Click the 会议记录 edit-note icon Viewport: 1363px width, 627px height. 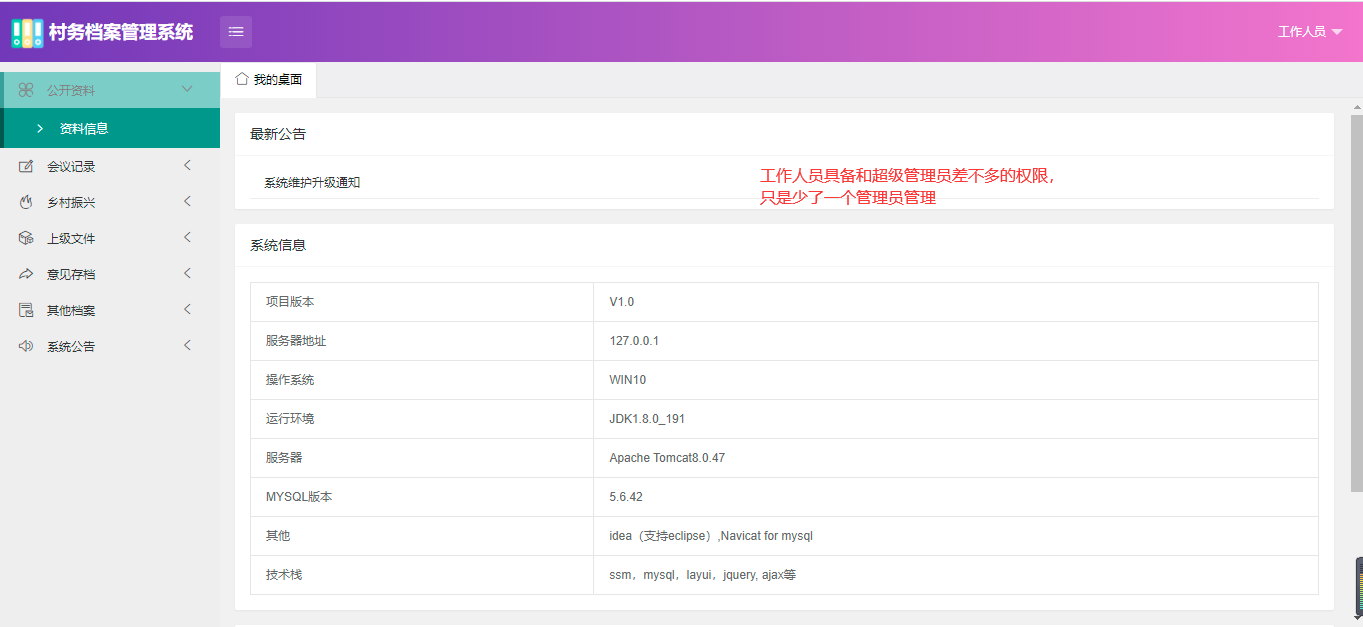pyautogui.click(x=26, y=166)
